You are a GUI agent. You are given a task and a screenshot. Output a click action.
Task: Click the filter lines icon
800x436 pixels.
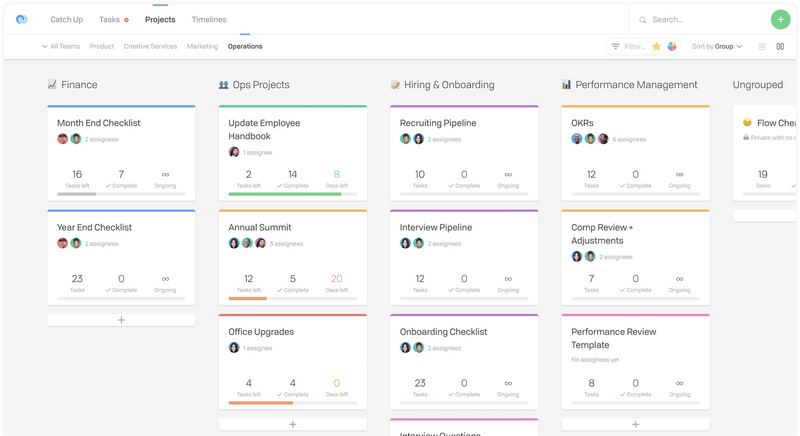pos(615,46)
